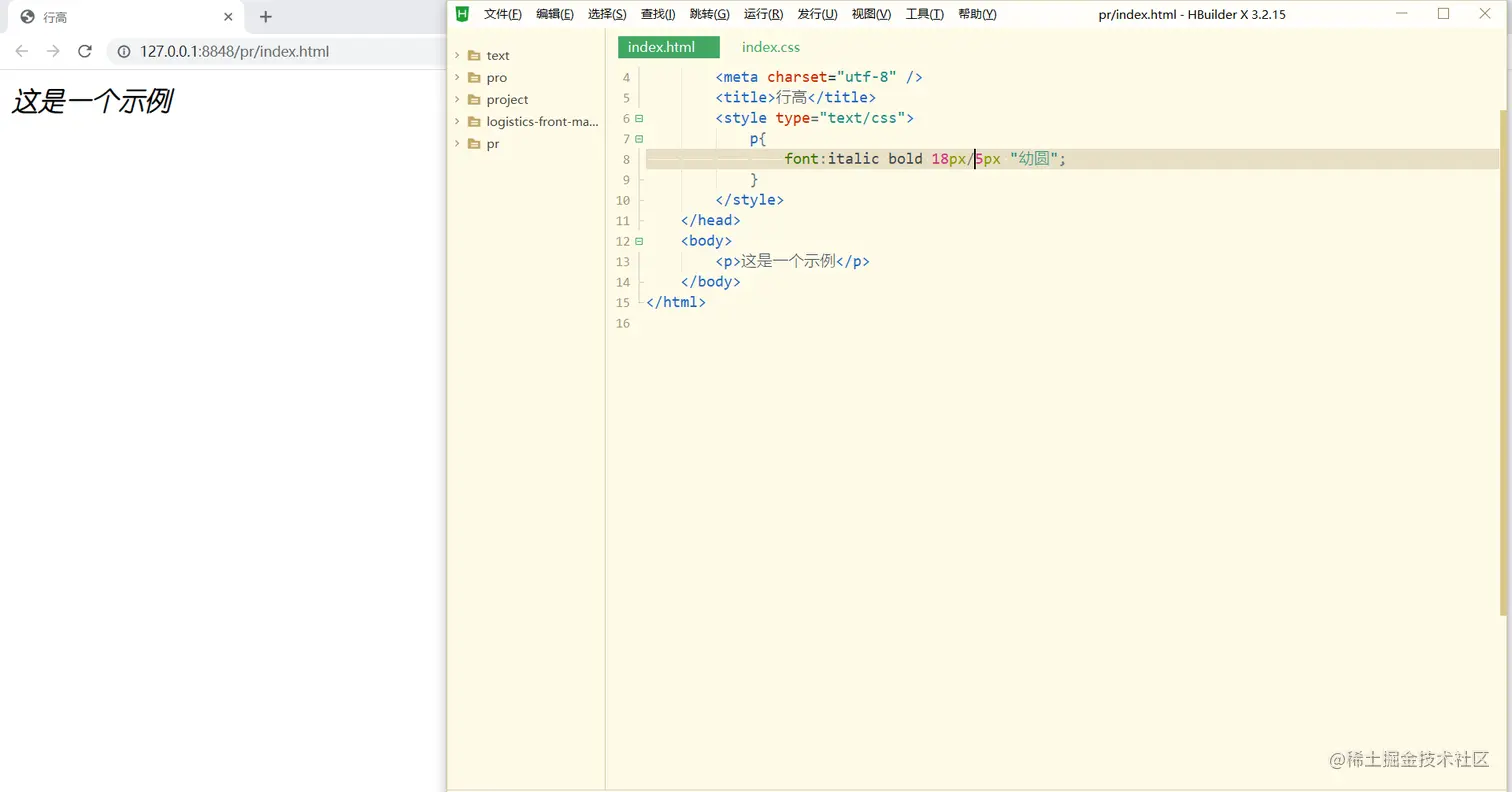
Task: Open the 发行(U) menu
Action: tap(817, 14)
